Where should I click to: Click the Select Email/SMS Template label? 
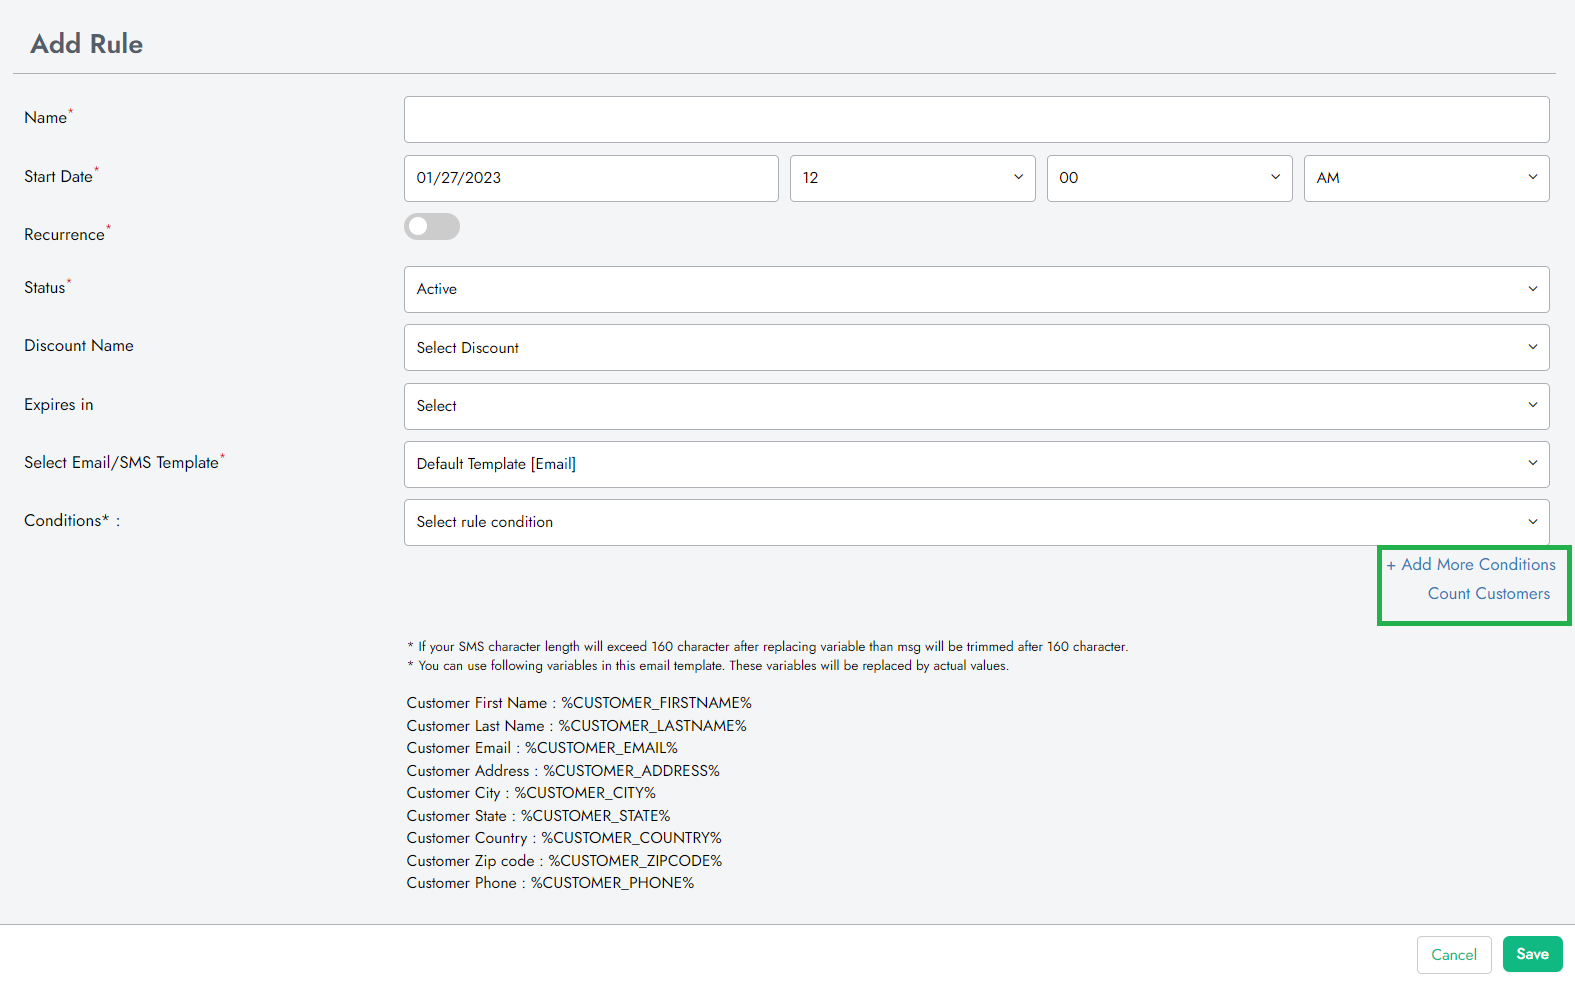[x=121, y=463]
